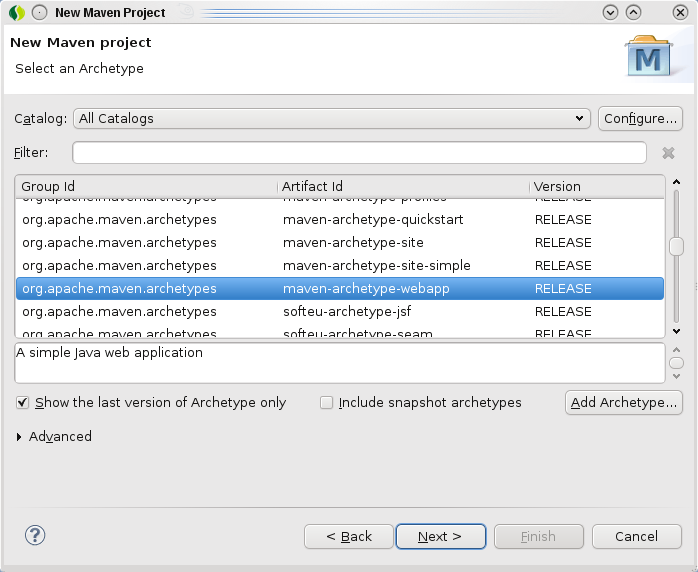Image resolution: width=698 pixels, height=572 pixels.
Task: Click the archetype list scroll down arrow
Action: (x=676, y=331)
